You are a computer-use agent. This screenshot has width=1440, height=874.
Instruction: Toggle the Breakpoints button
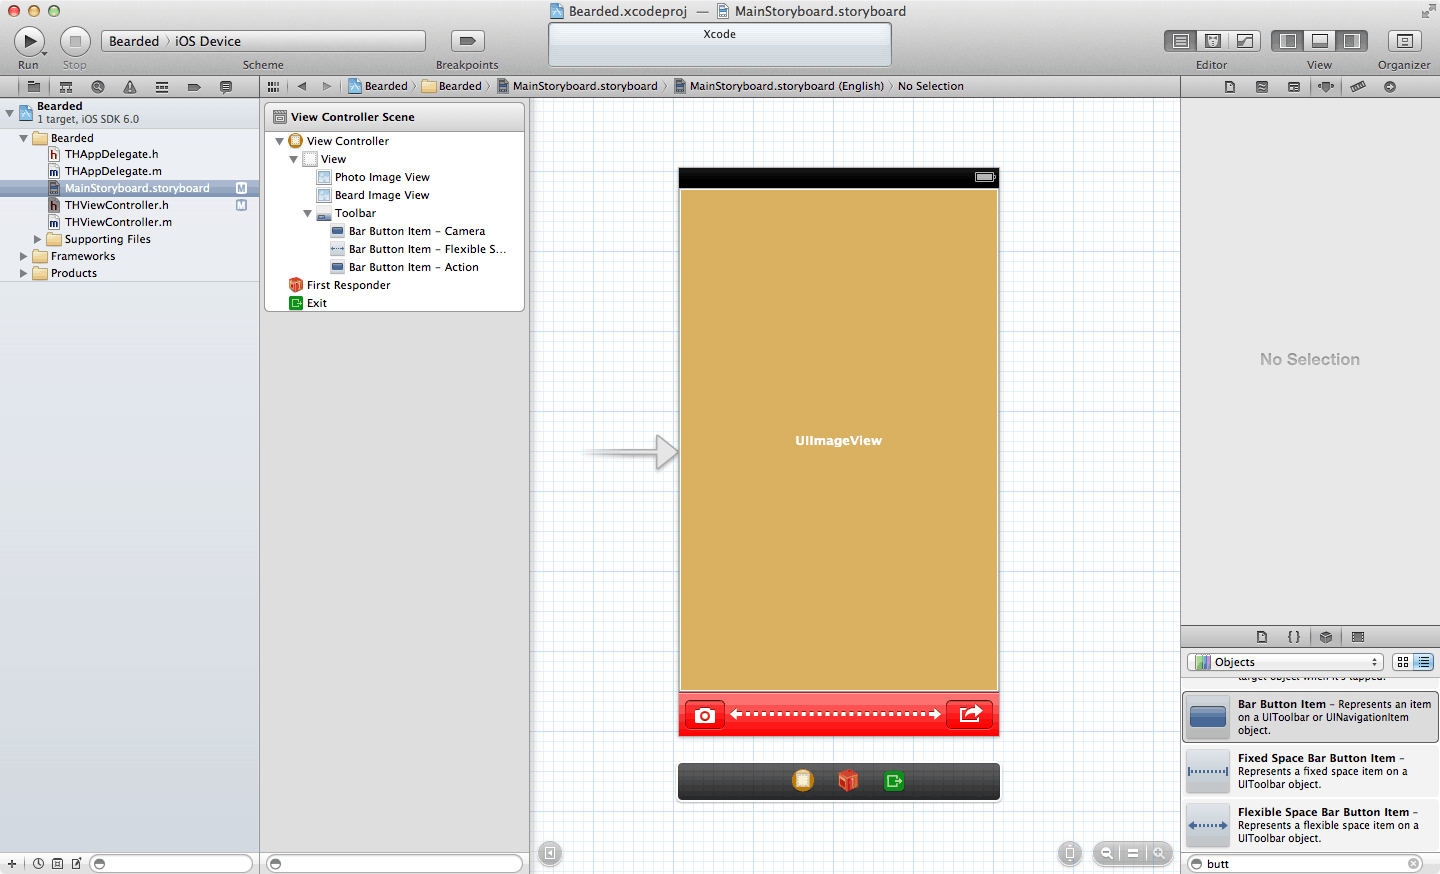point(467,41)
